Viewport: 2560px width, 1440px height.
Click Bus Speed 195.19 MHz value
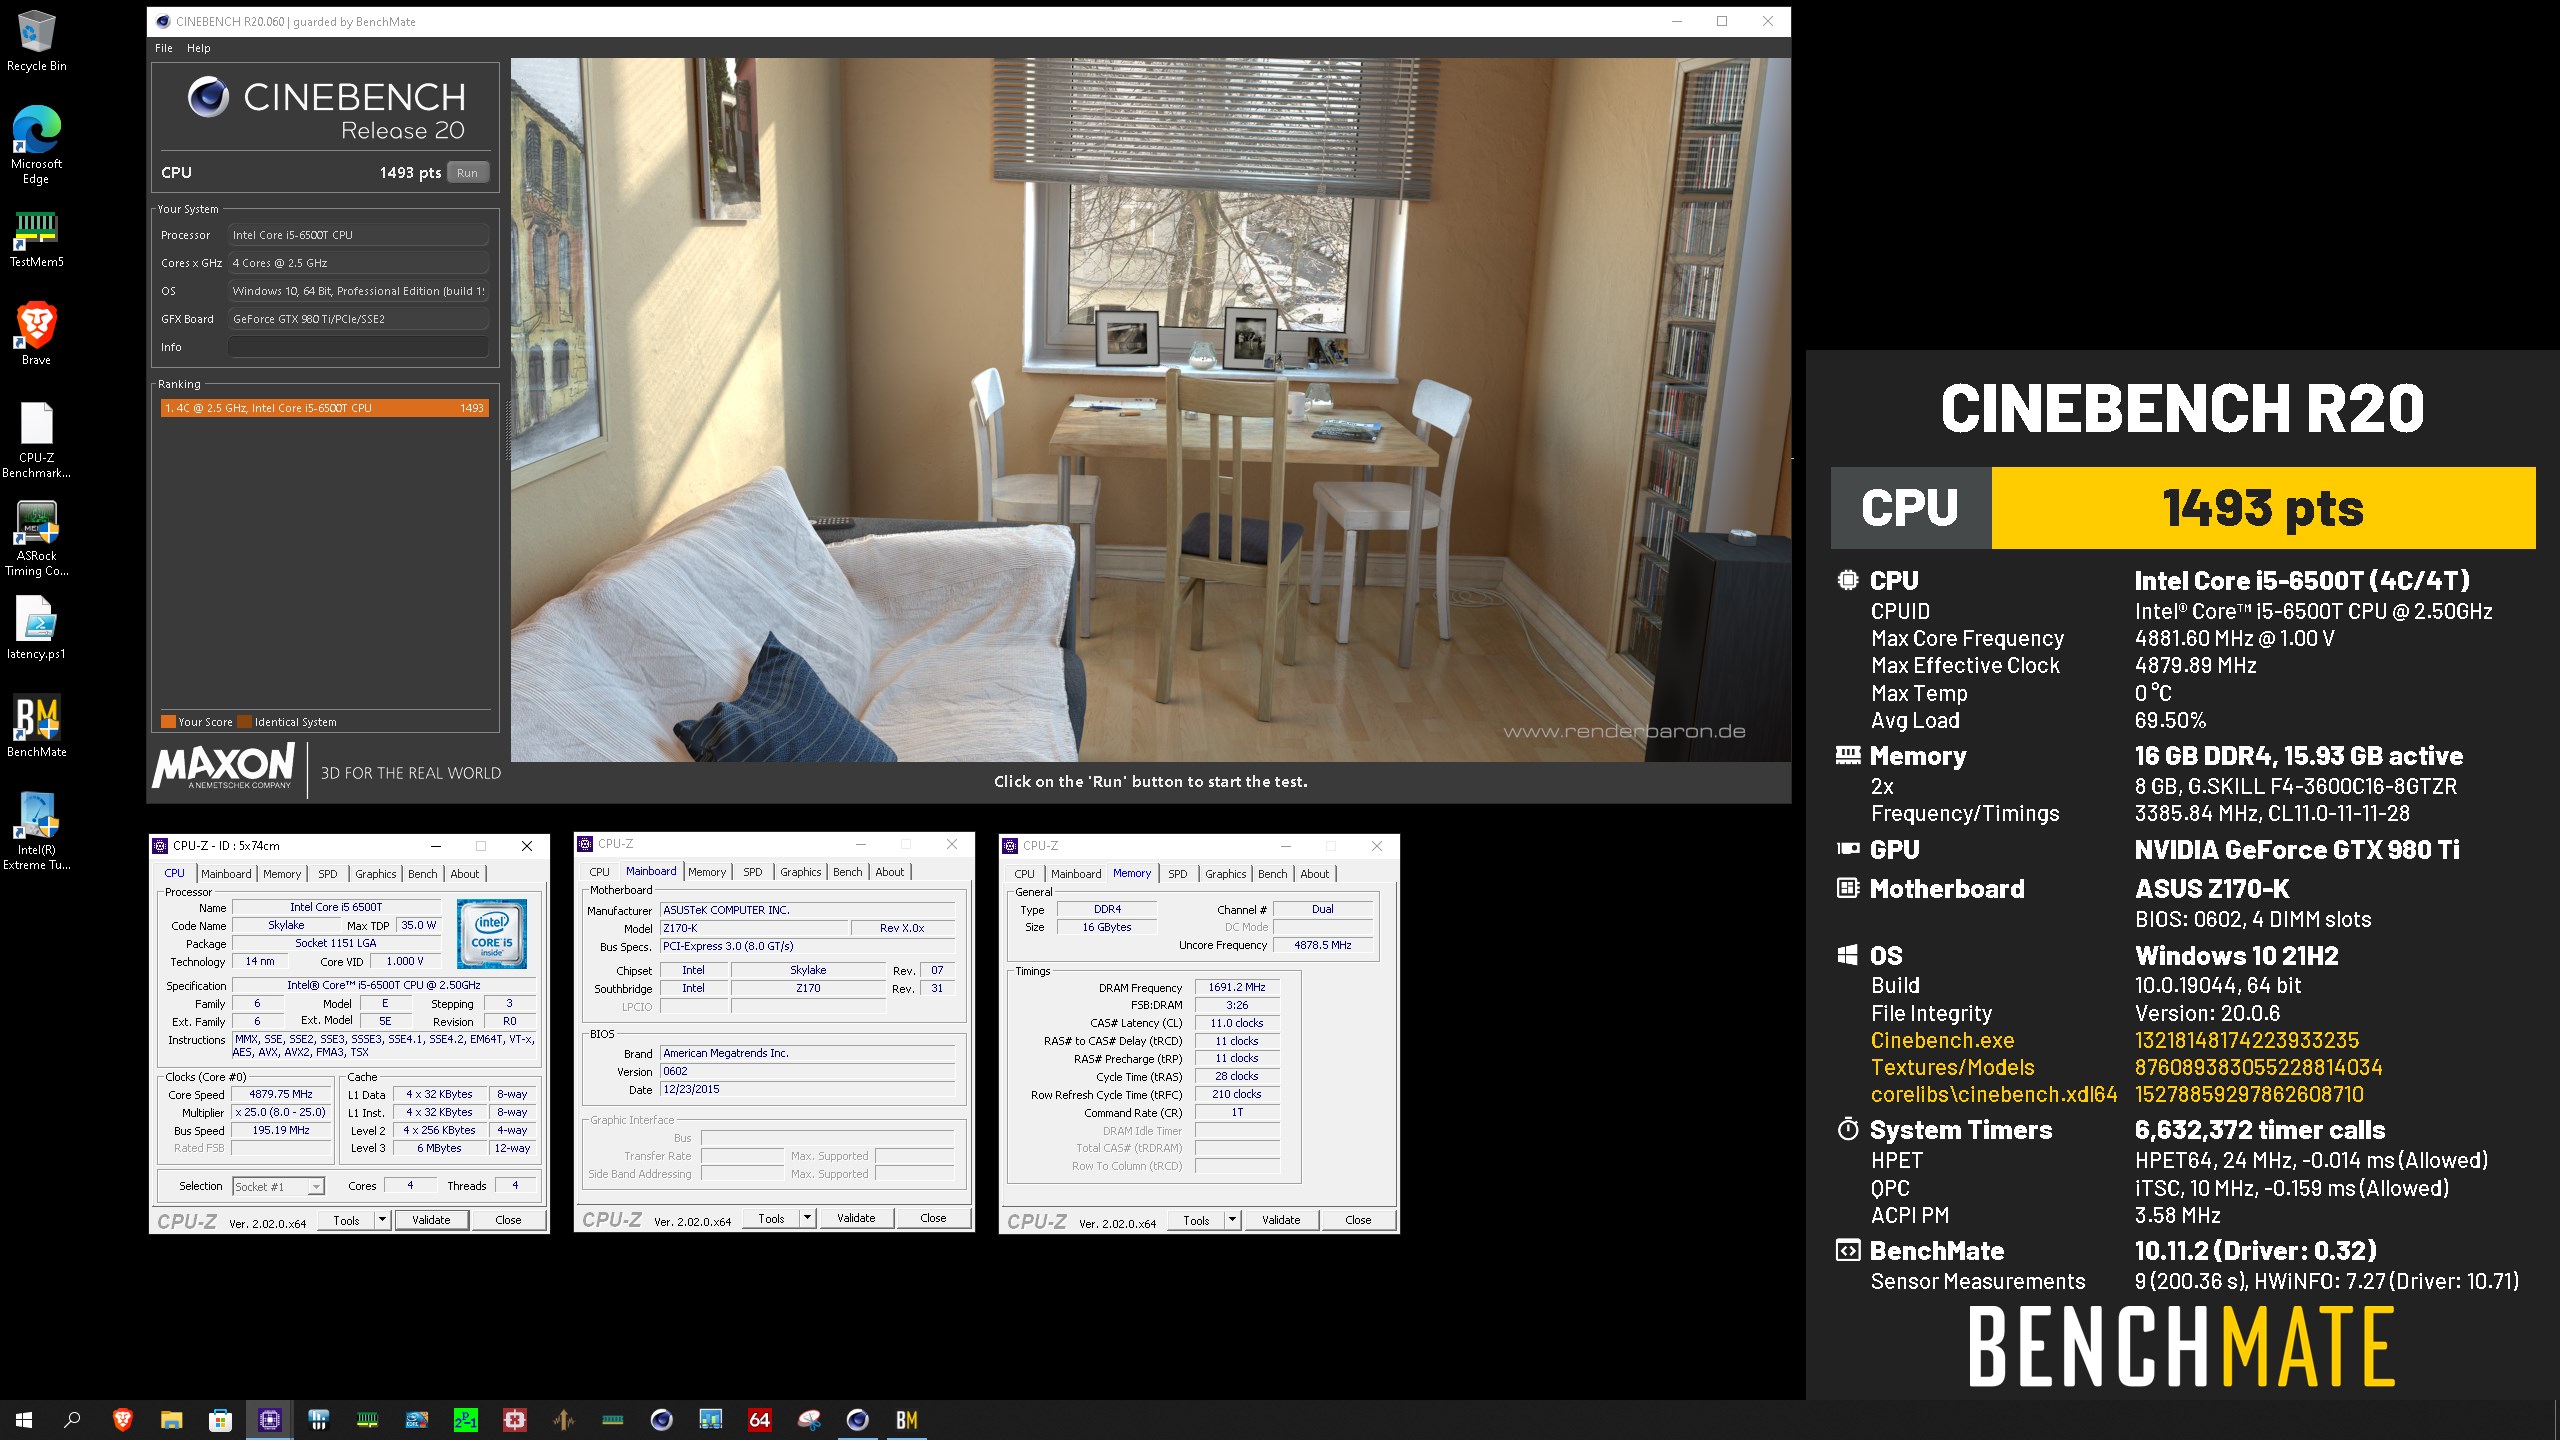pos(281,1131)
